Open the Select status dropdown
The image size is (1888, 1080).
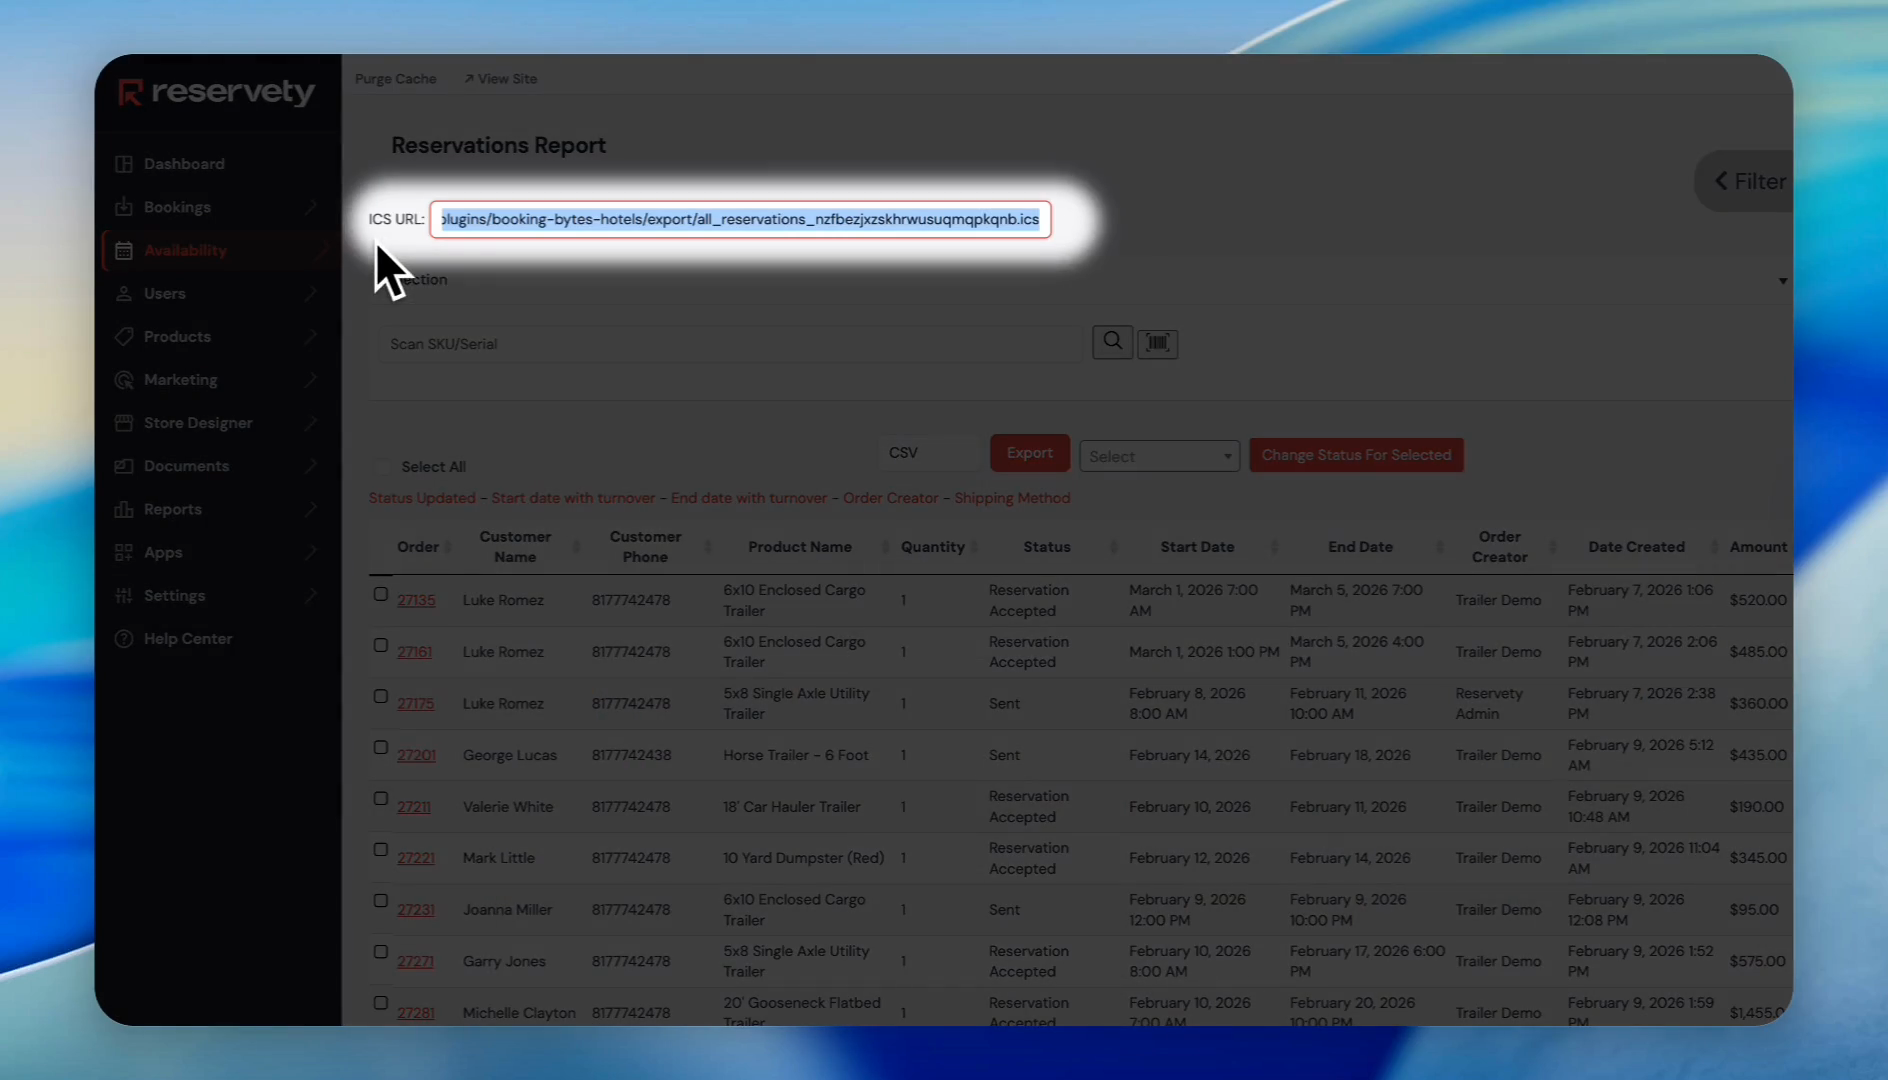(1159, 455)
